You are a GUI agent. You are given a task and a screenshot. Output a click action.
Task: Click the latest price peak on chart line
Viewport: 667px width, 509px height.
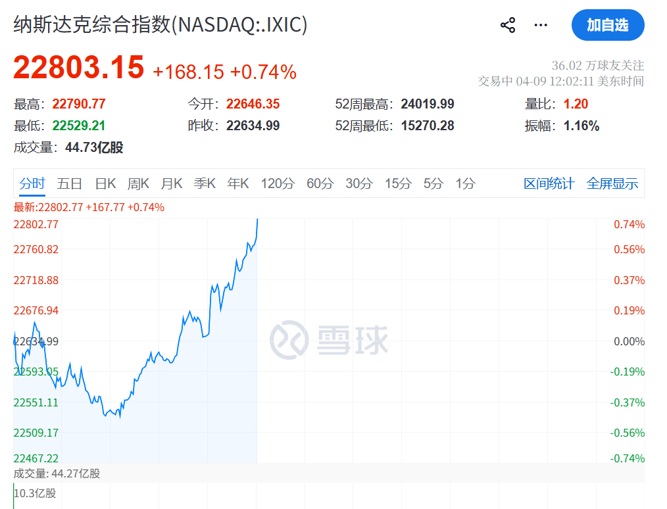coord(257,219)
